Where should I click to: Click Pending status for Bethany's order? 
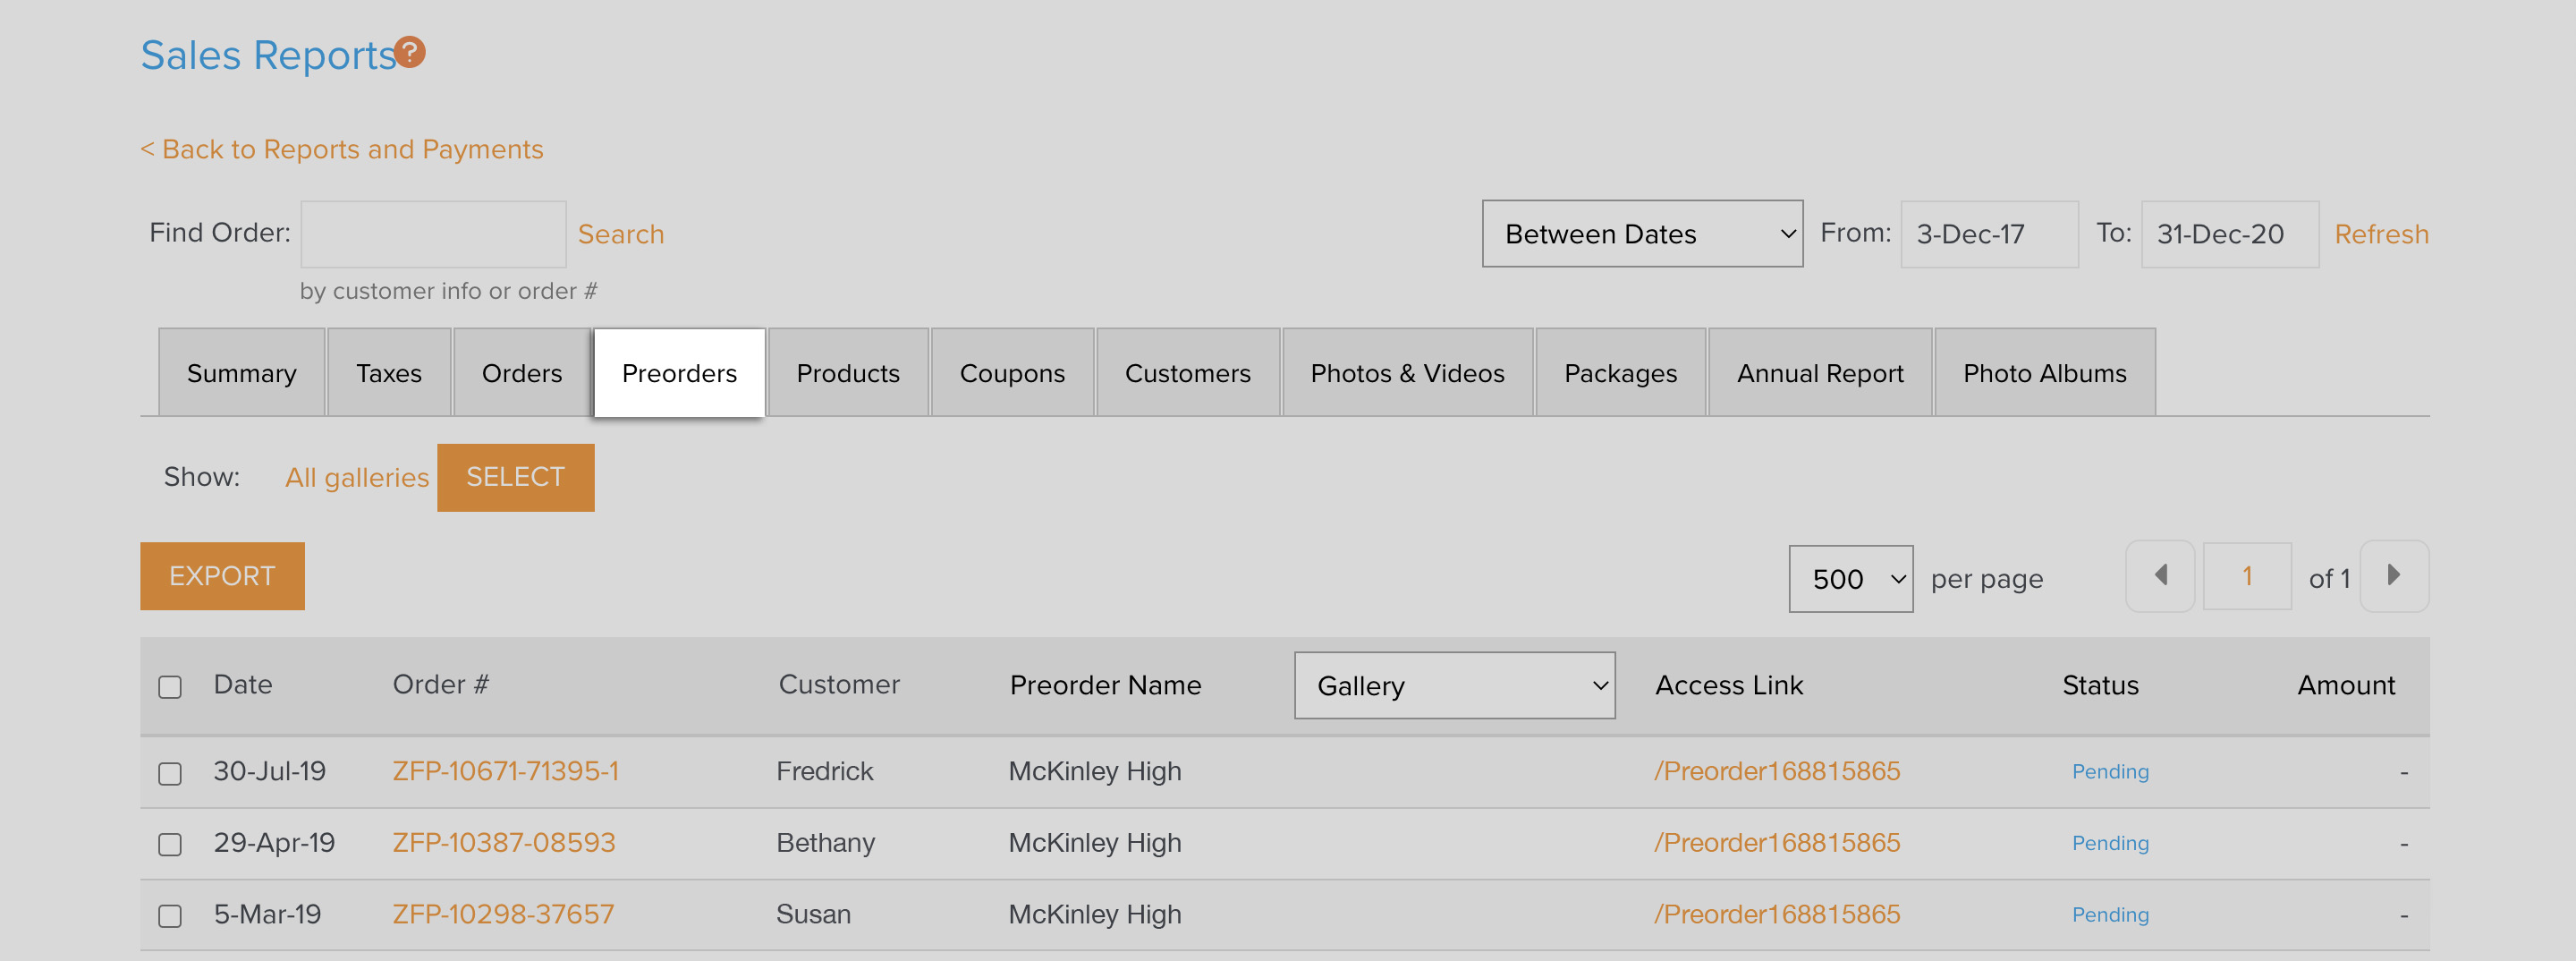pyautogui.click(x=2110, y=843)
